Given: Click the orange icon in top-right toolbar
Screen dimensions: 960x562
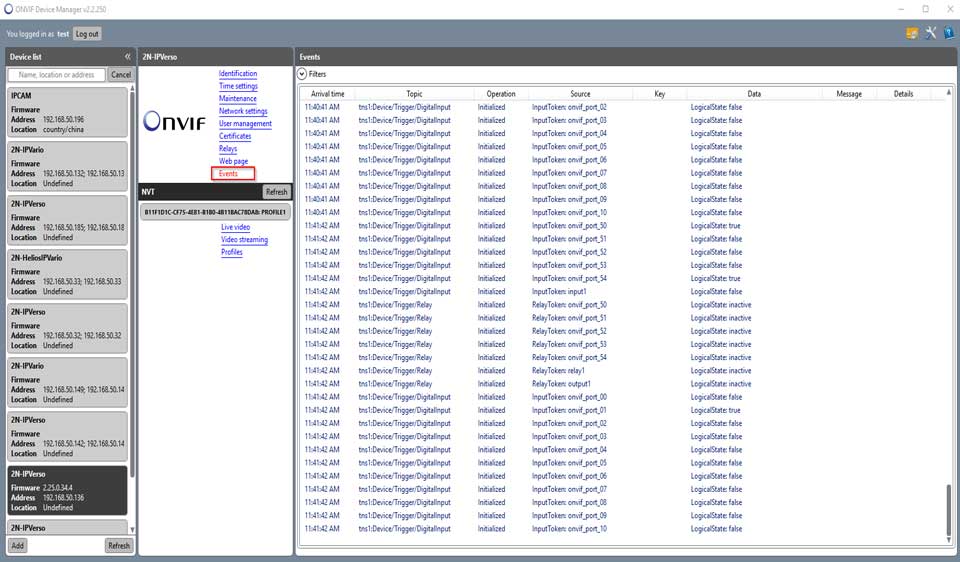Looking at the screenshot, I should [911, 33].
